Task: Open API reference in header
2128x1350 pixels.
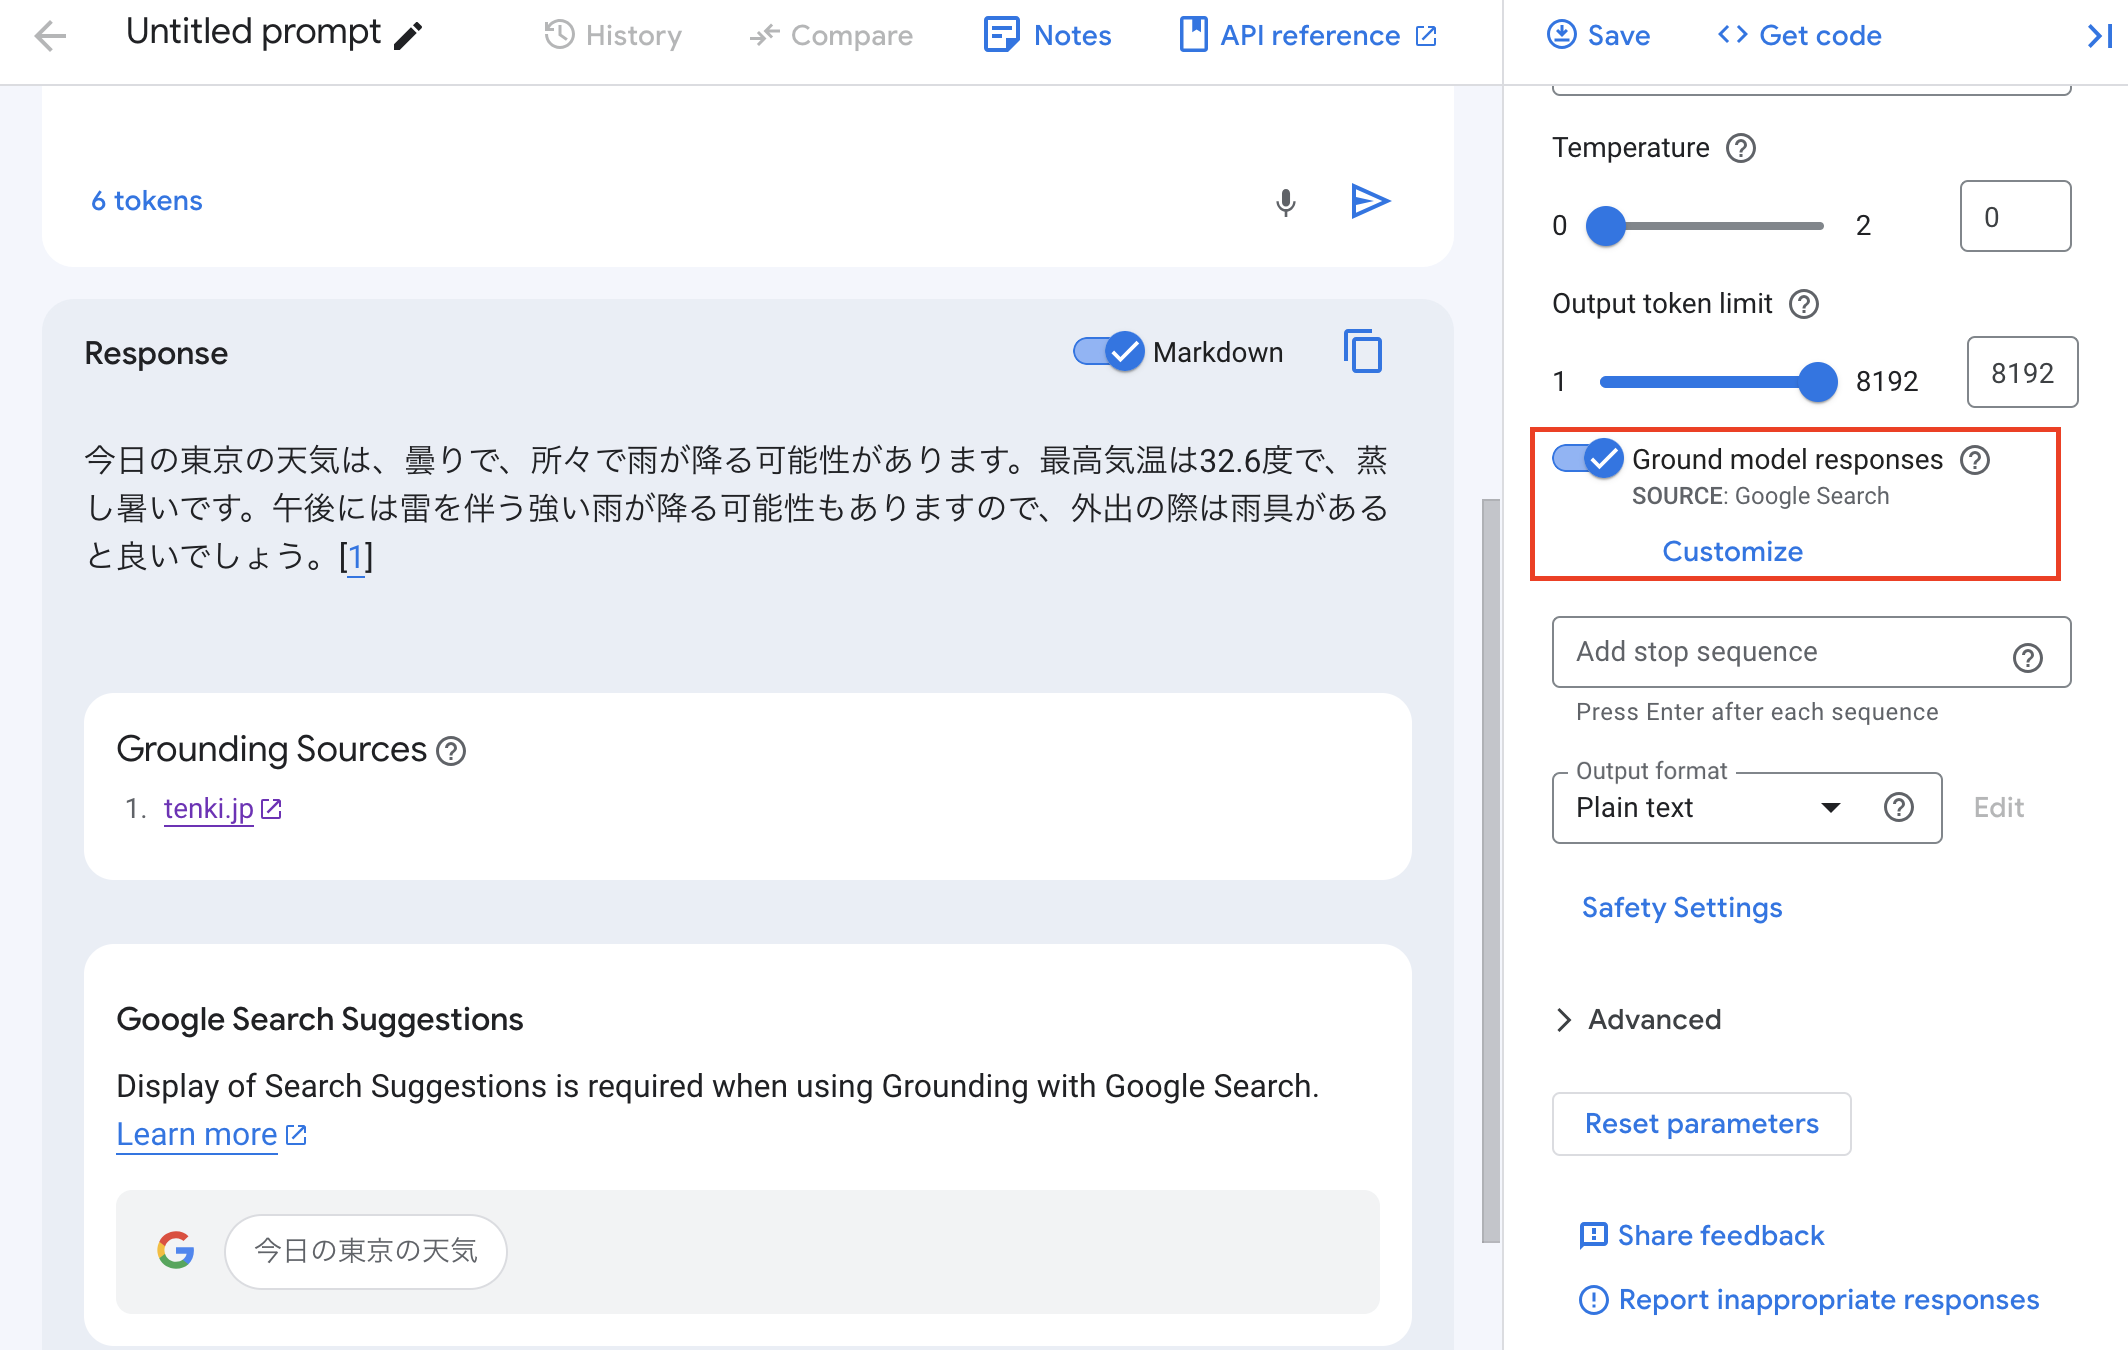Action: [1308, 36]
